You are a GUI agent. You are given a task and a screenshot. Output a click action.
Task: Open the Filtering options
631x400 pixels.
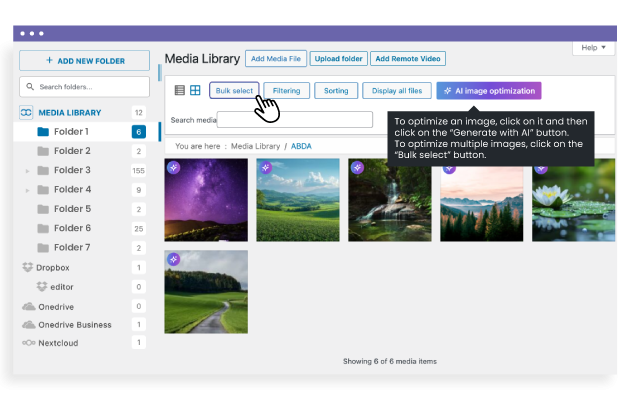pyautogui.click(x=286, y=91)
